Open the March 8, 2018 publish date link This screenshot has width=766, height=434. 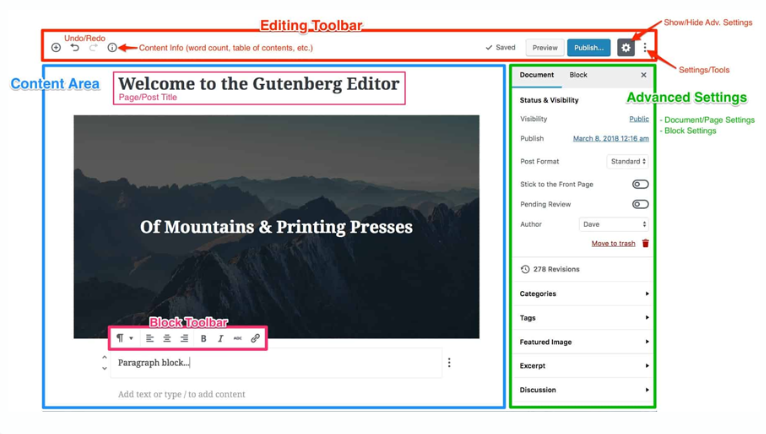coord(611,138)
